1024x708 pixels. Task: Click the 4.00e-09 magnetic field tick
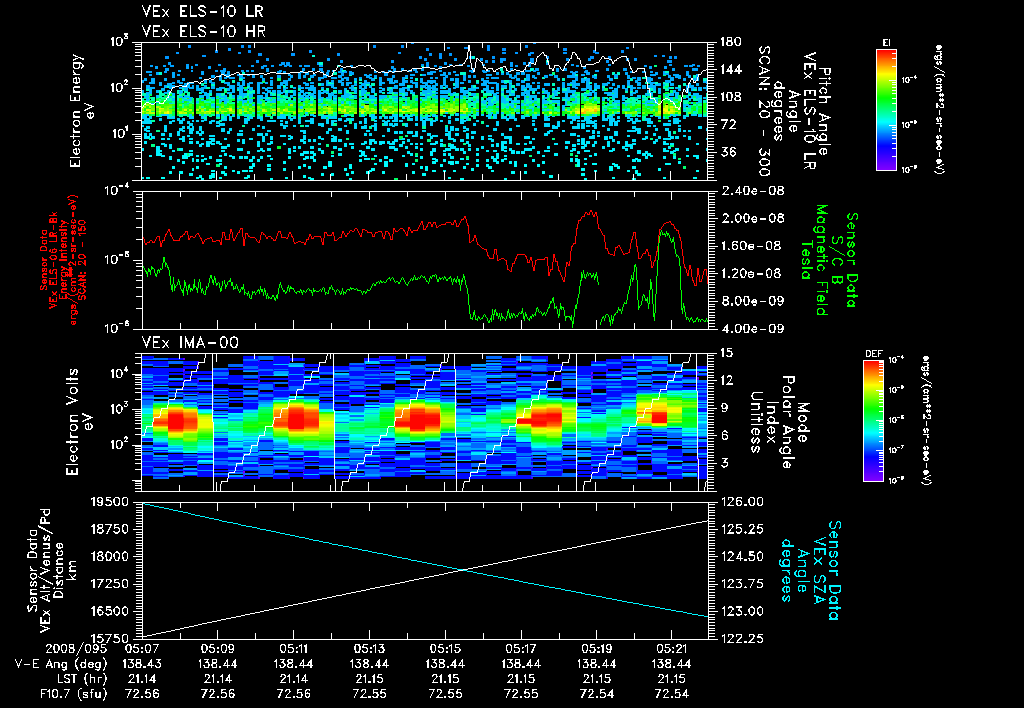pos(751,329)
